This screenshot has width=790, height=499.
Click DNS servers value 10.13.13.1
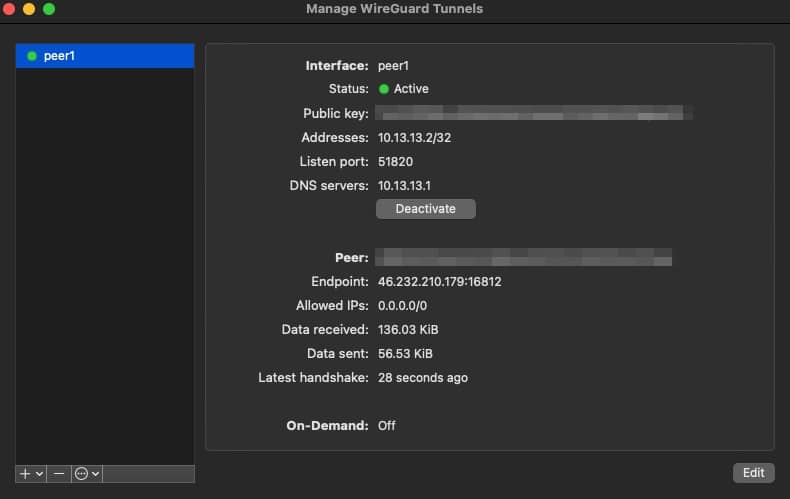coord(405,185)
